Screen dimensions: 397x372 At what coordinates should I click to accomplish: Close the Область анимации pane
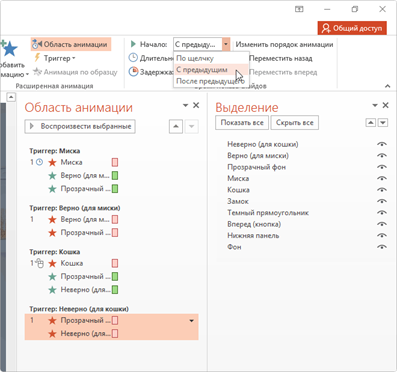point(196,105)
